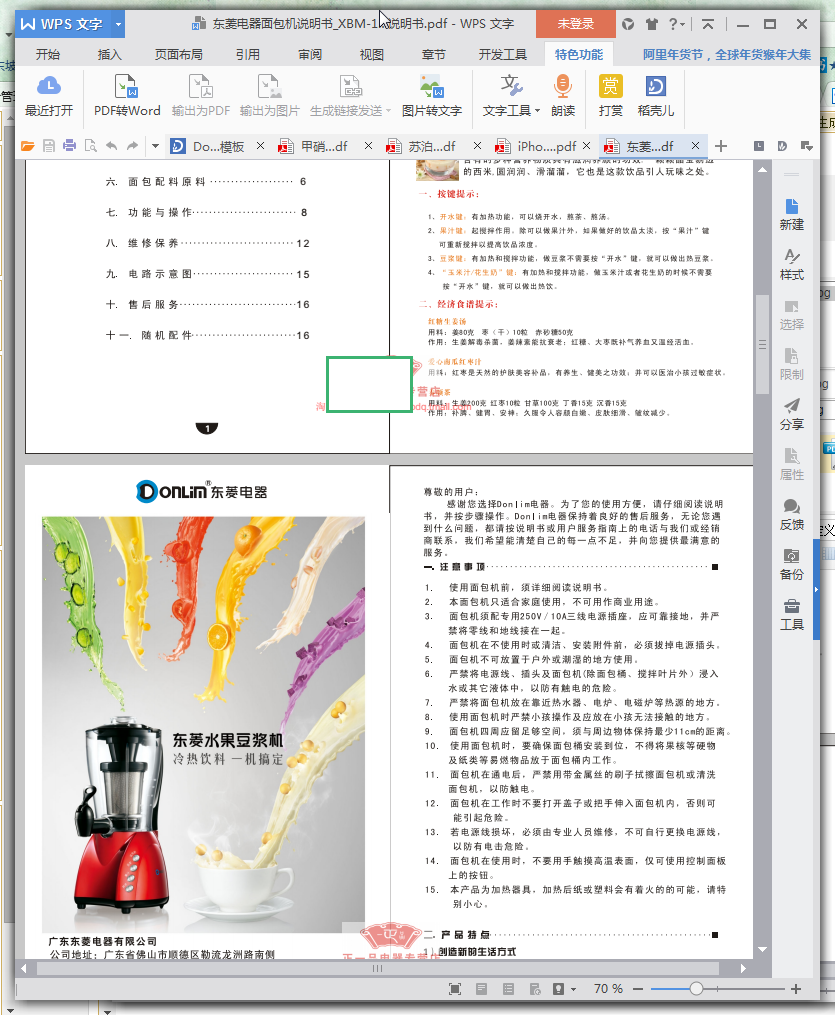Open the 页面布局 ribbon tab
Viewport: 835px width, 1015px height.
tap(178, 54)
